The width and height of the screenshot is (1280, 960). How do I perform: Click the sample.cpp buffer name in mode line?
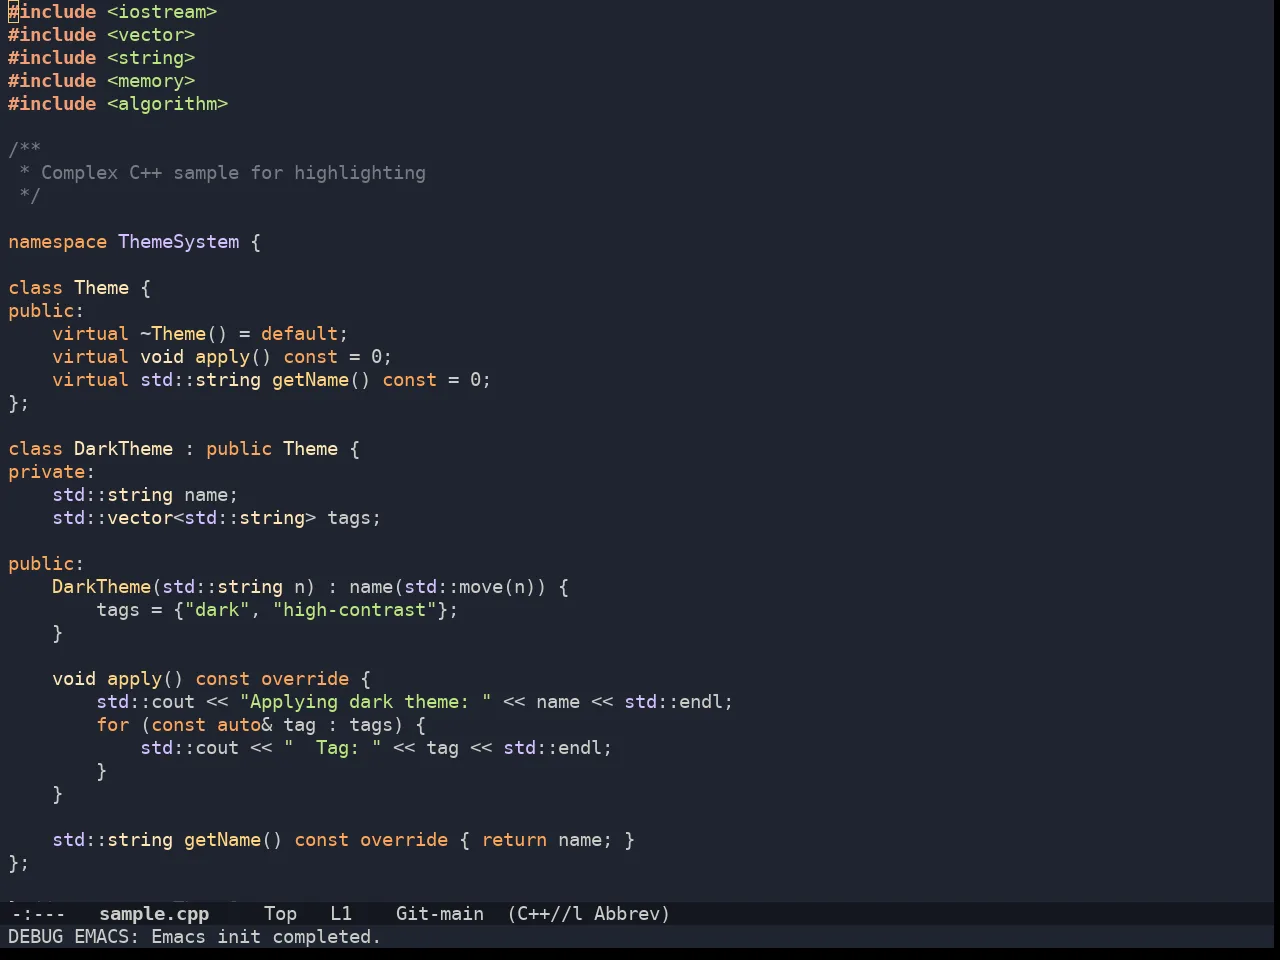click(154, 914)
